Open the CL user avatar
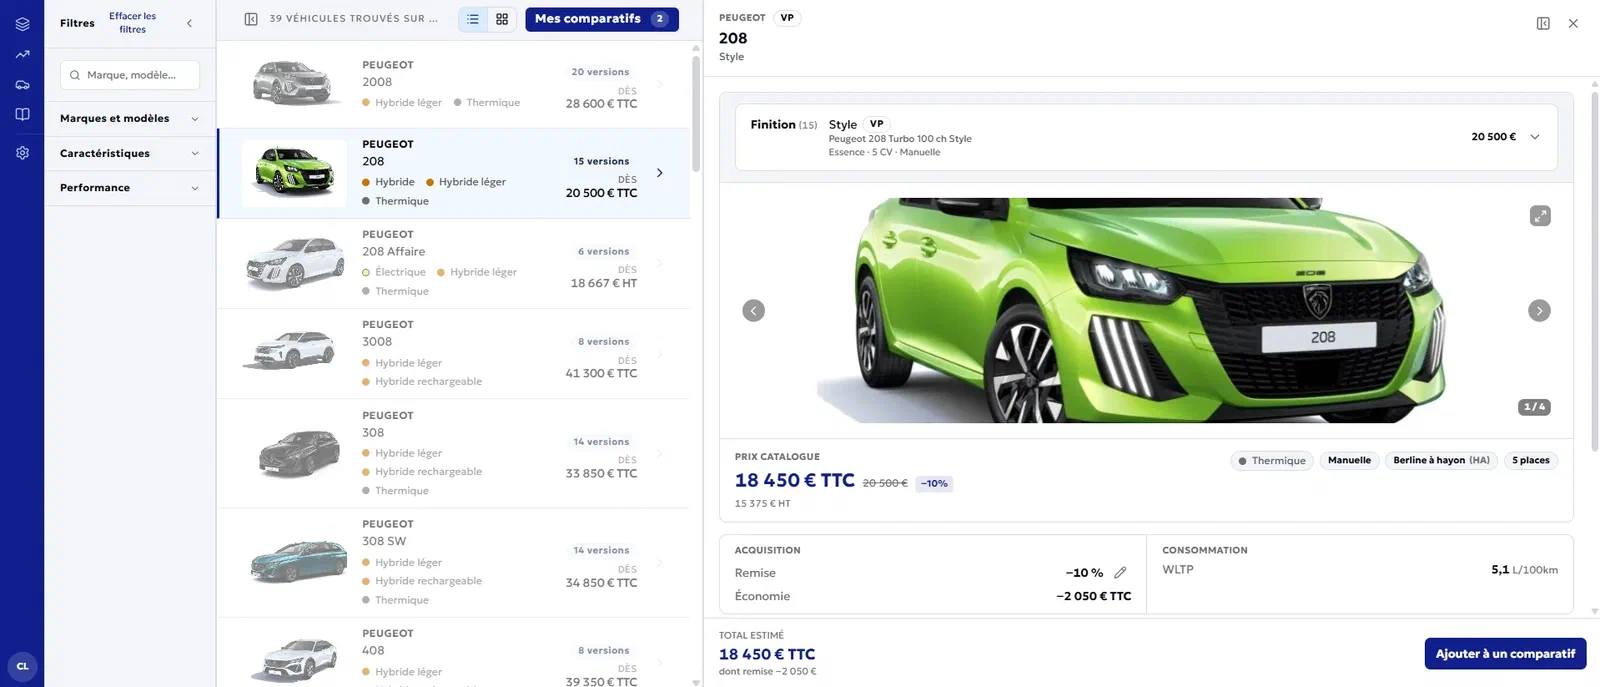This screenshot has width=1600, height=687. point(22,666)
